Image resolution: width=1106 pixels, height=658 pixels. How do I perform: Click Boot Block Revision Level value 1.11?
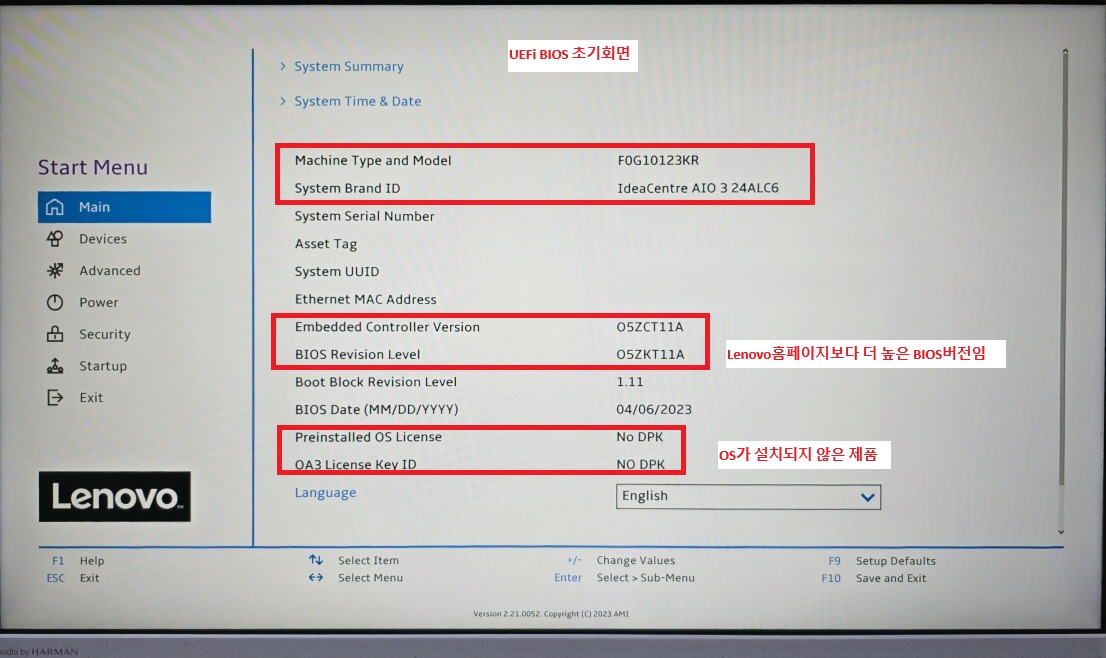[629, 382]
